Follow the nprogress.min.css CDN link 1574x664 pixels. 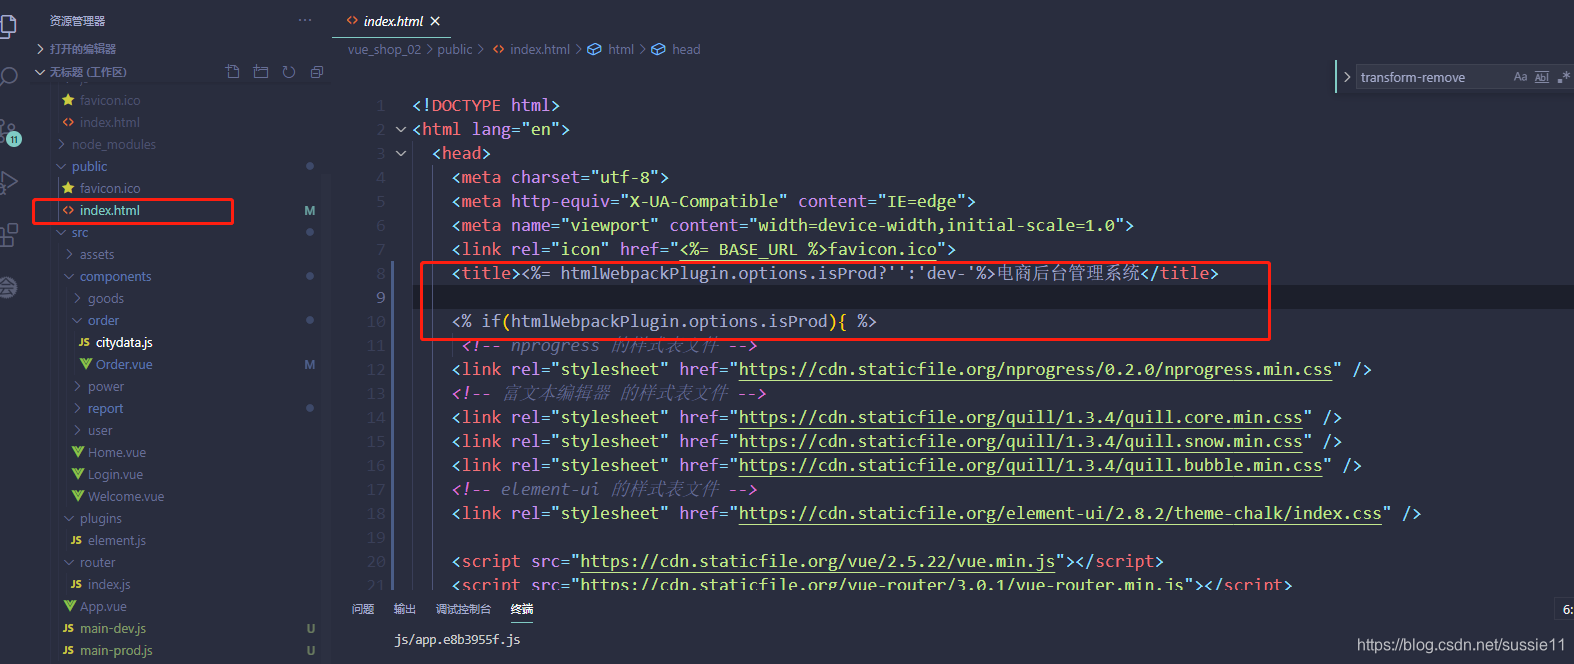click(1035, 369)
